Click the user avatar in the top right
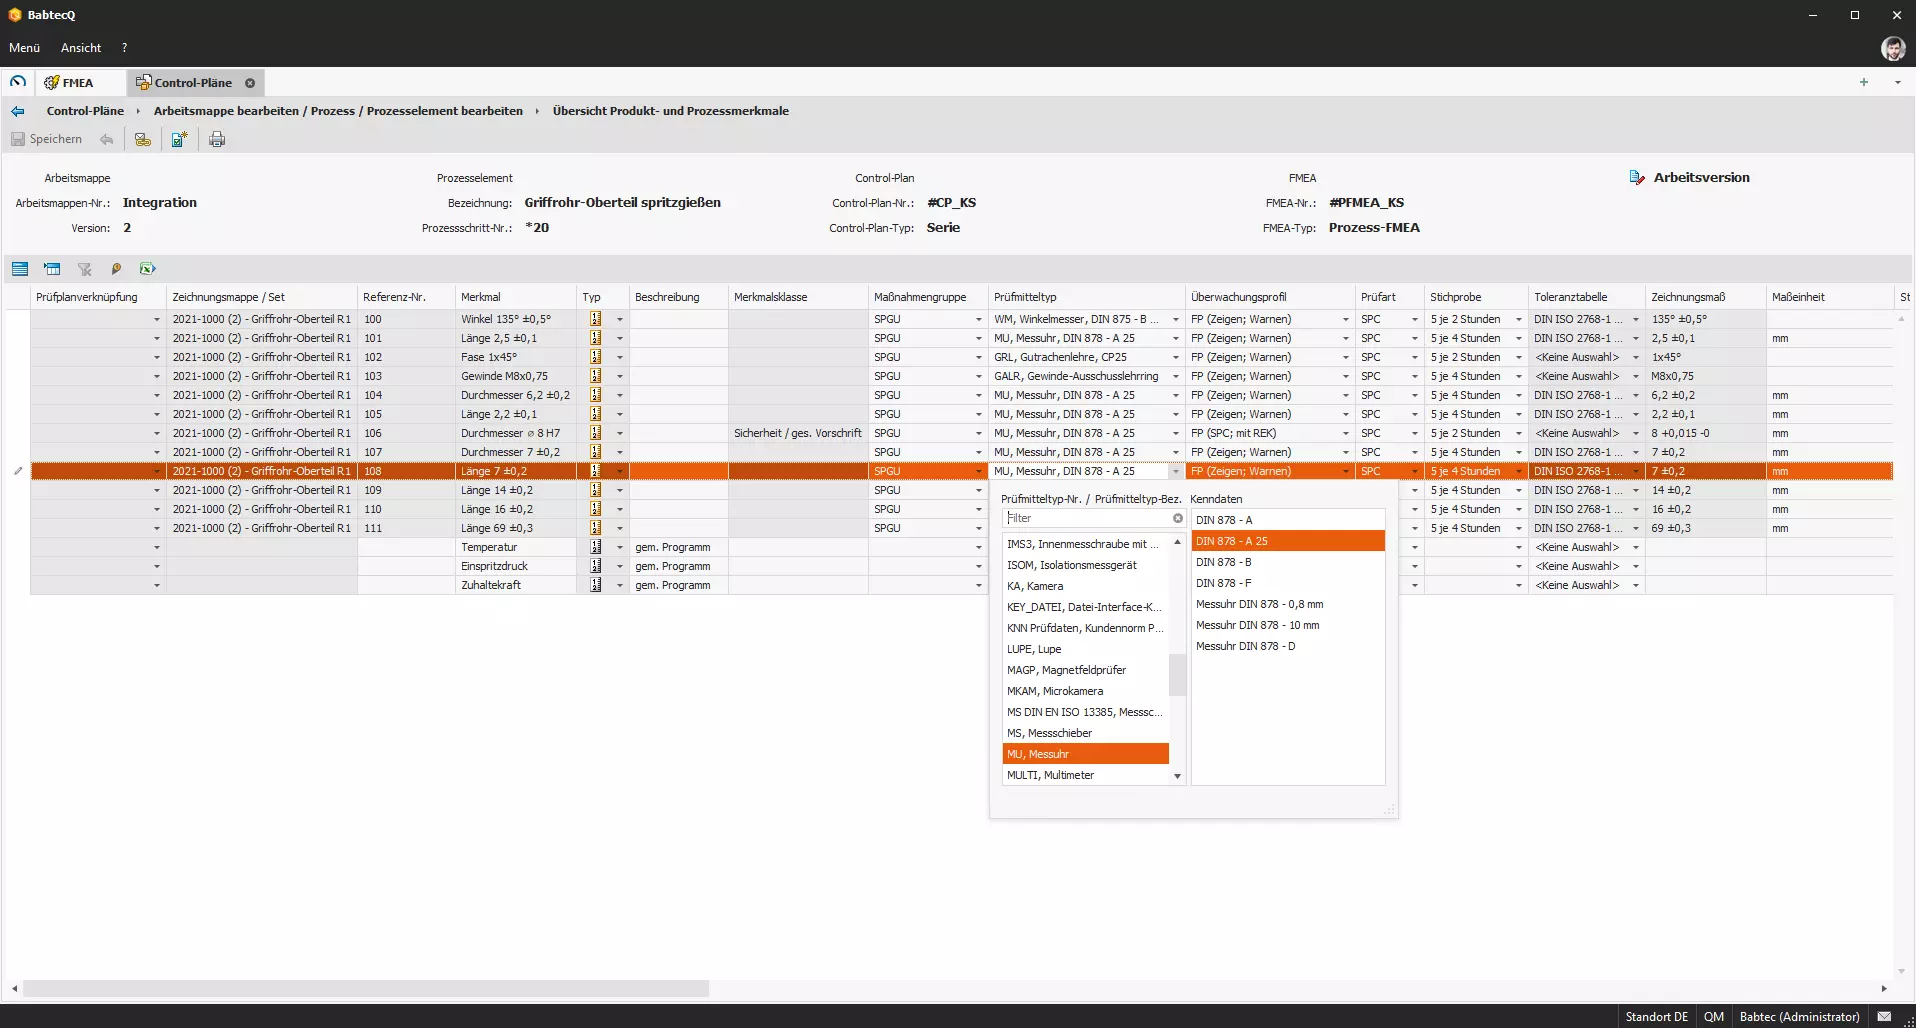Image resolution: width=1916 pixels, height=1028 pixels. click(x=1892, y=48)
